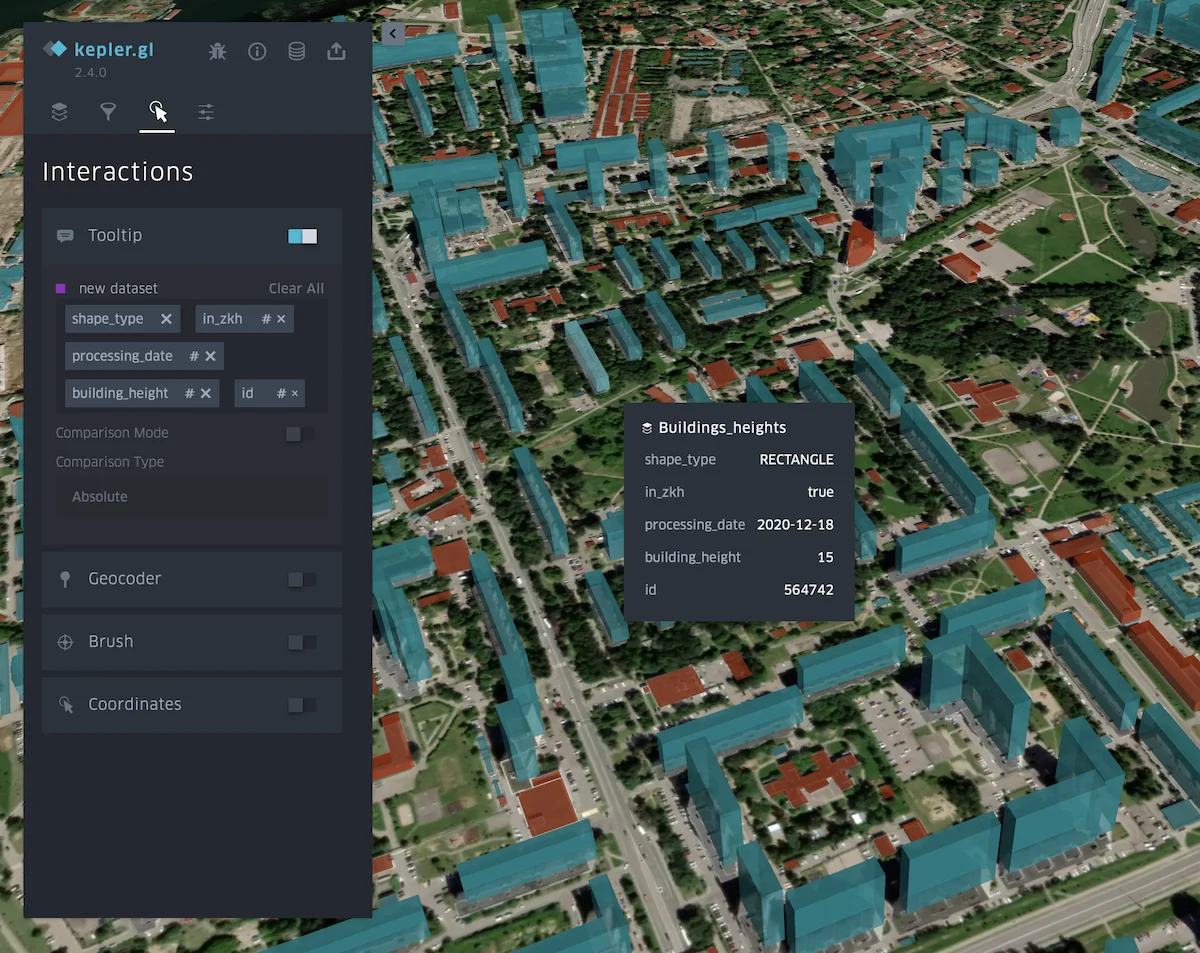Click the share/export icon
Screen dimensions: 1200x953
tap(337, 51)
